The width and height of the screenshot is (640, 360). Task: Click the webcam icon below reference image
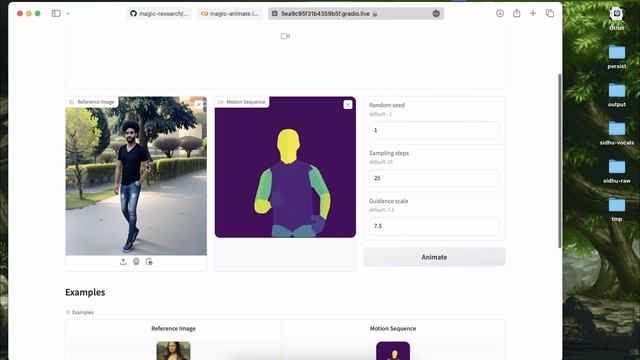(136, 262)
